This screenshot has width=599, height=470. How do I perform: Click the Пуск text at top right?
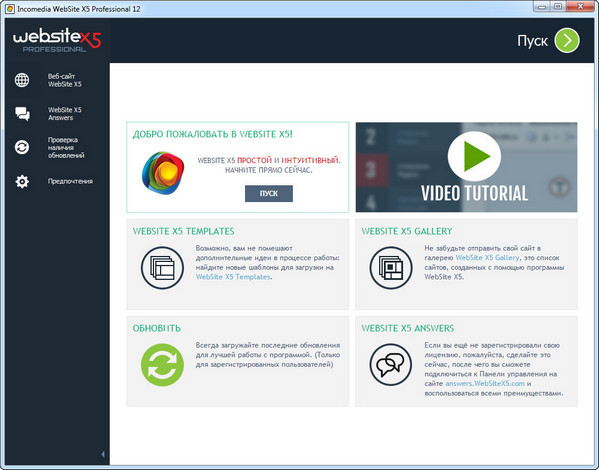(533, 41)
